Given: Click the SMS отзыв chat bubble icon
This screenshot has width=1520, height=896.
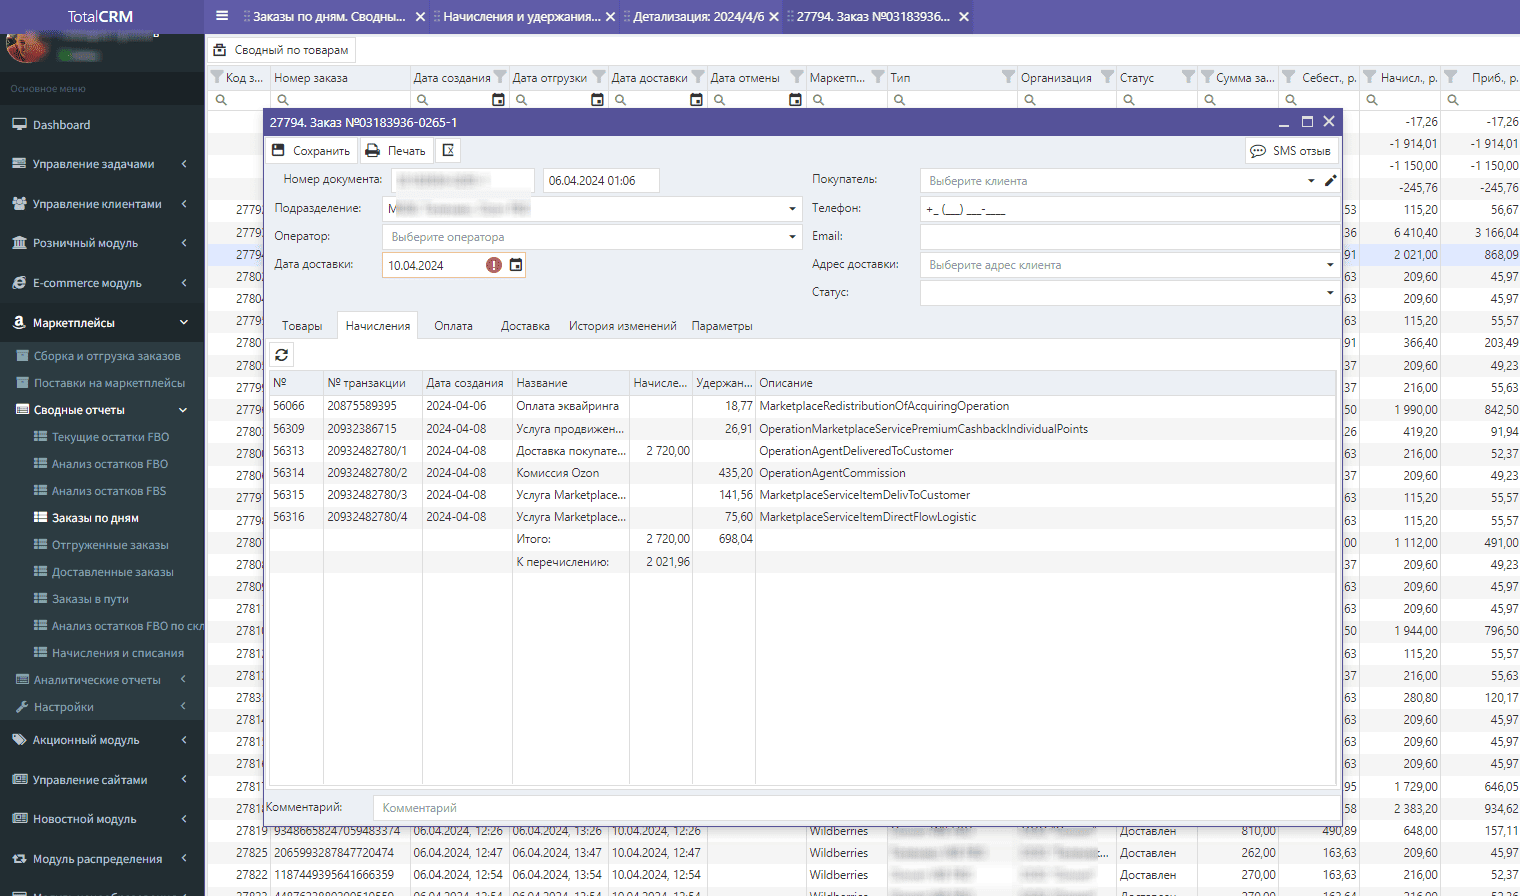Looking at the screenshot, I should [x=1258, y=150].
